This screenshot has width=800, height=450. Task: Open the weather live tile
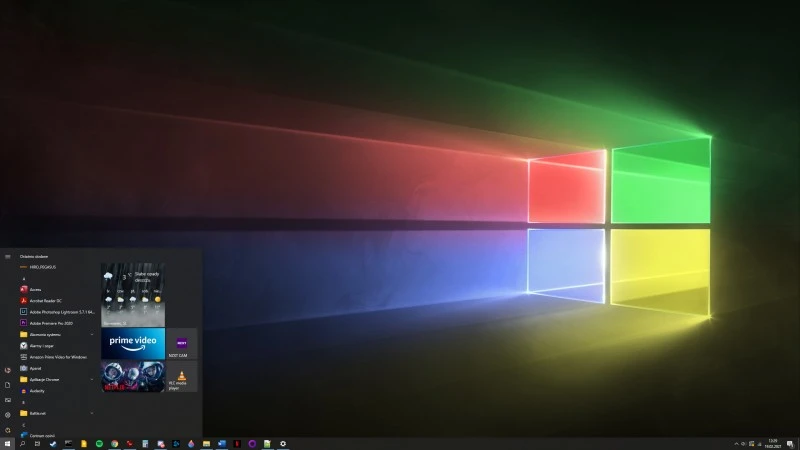pyautogui.click(x=133, y=295)
